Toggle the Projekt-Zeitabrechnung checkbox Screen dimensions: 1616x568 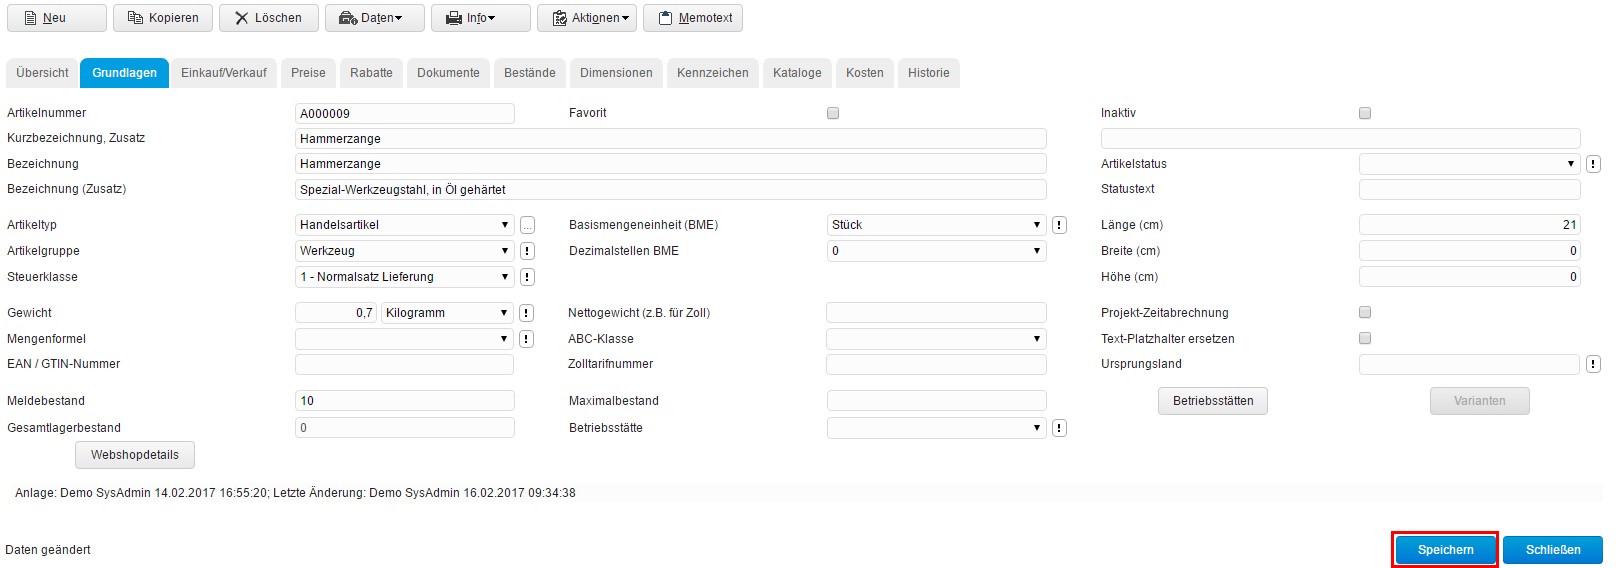coord(1365,313)
